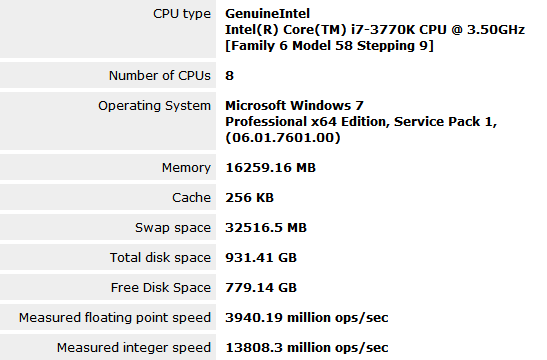Select the 779.14 GB free space value
Image resolution: width=547 pixels, height=360 pixels.
pos(261,288)
